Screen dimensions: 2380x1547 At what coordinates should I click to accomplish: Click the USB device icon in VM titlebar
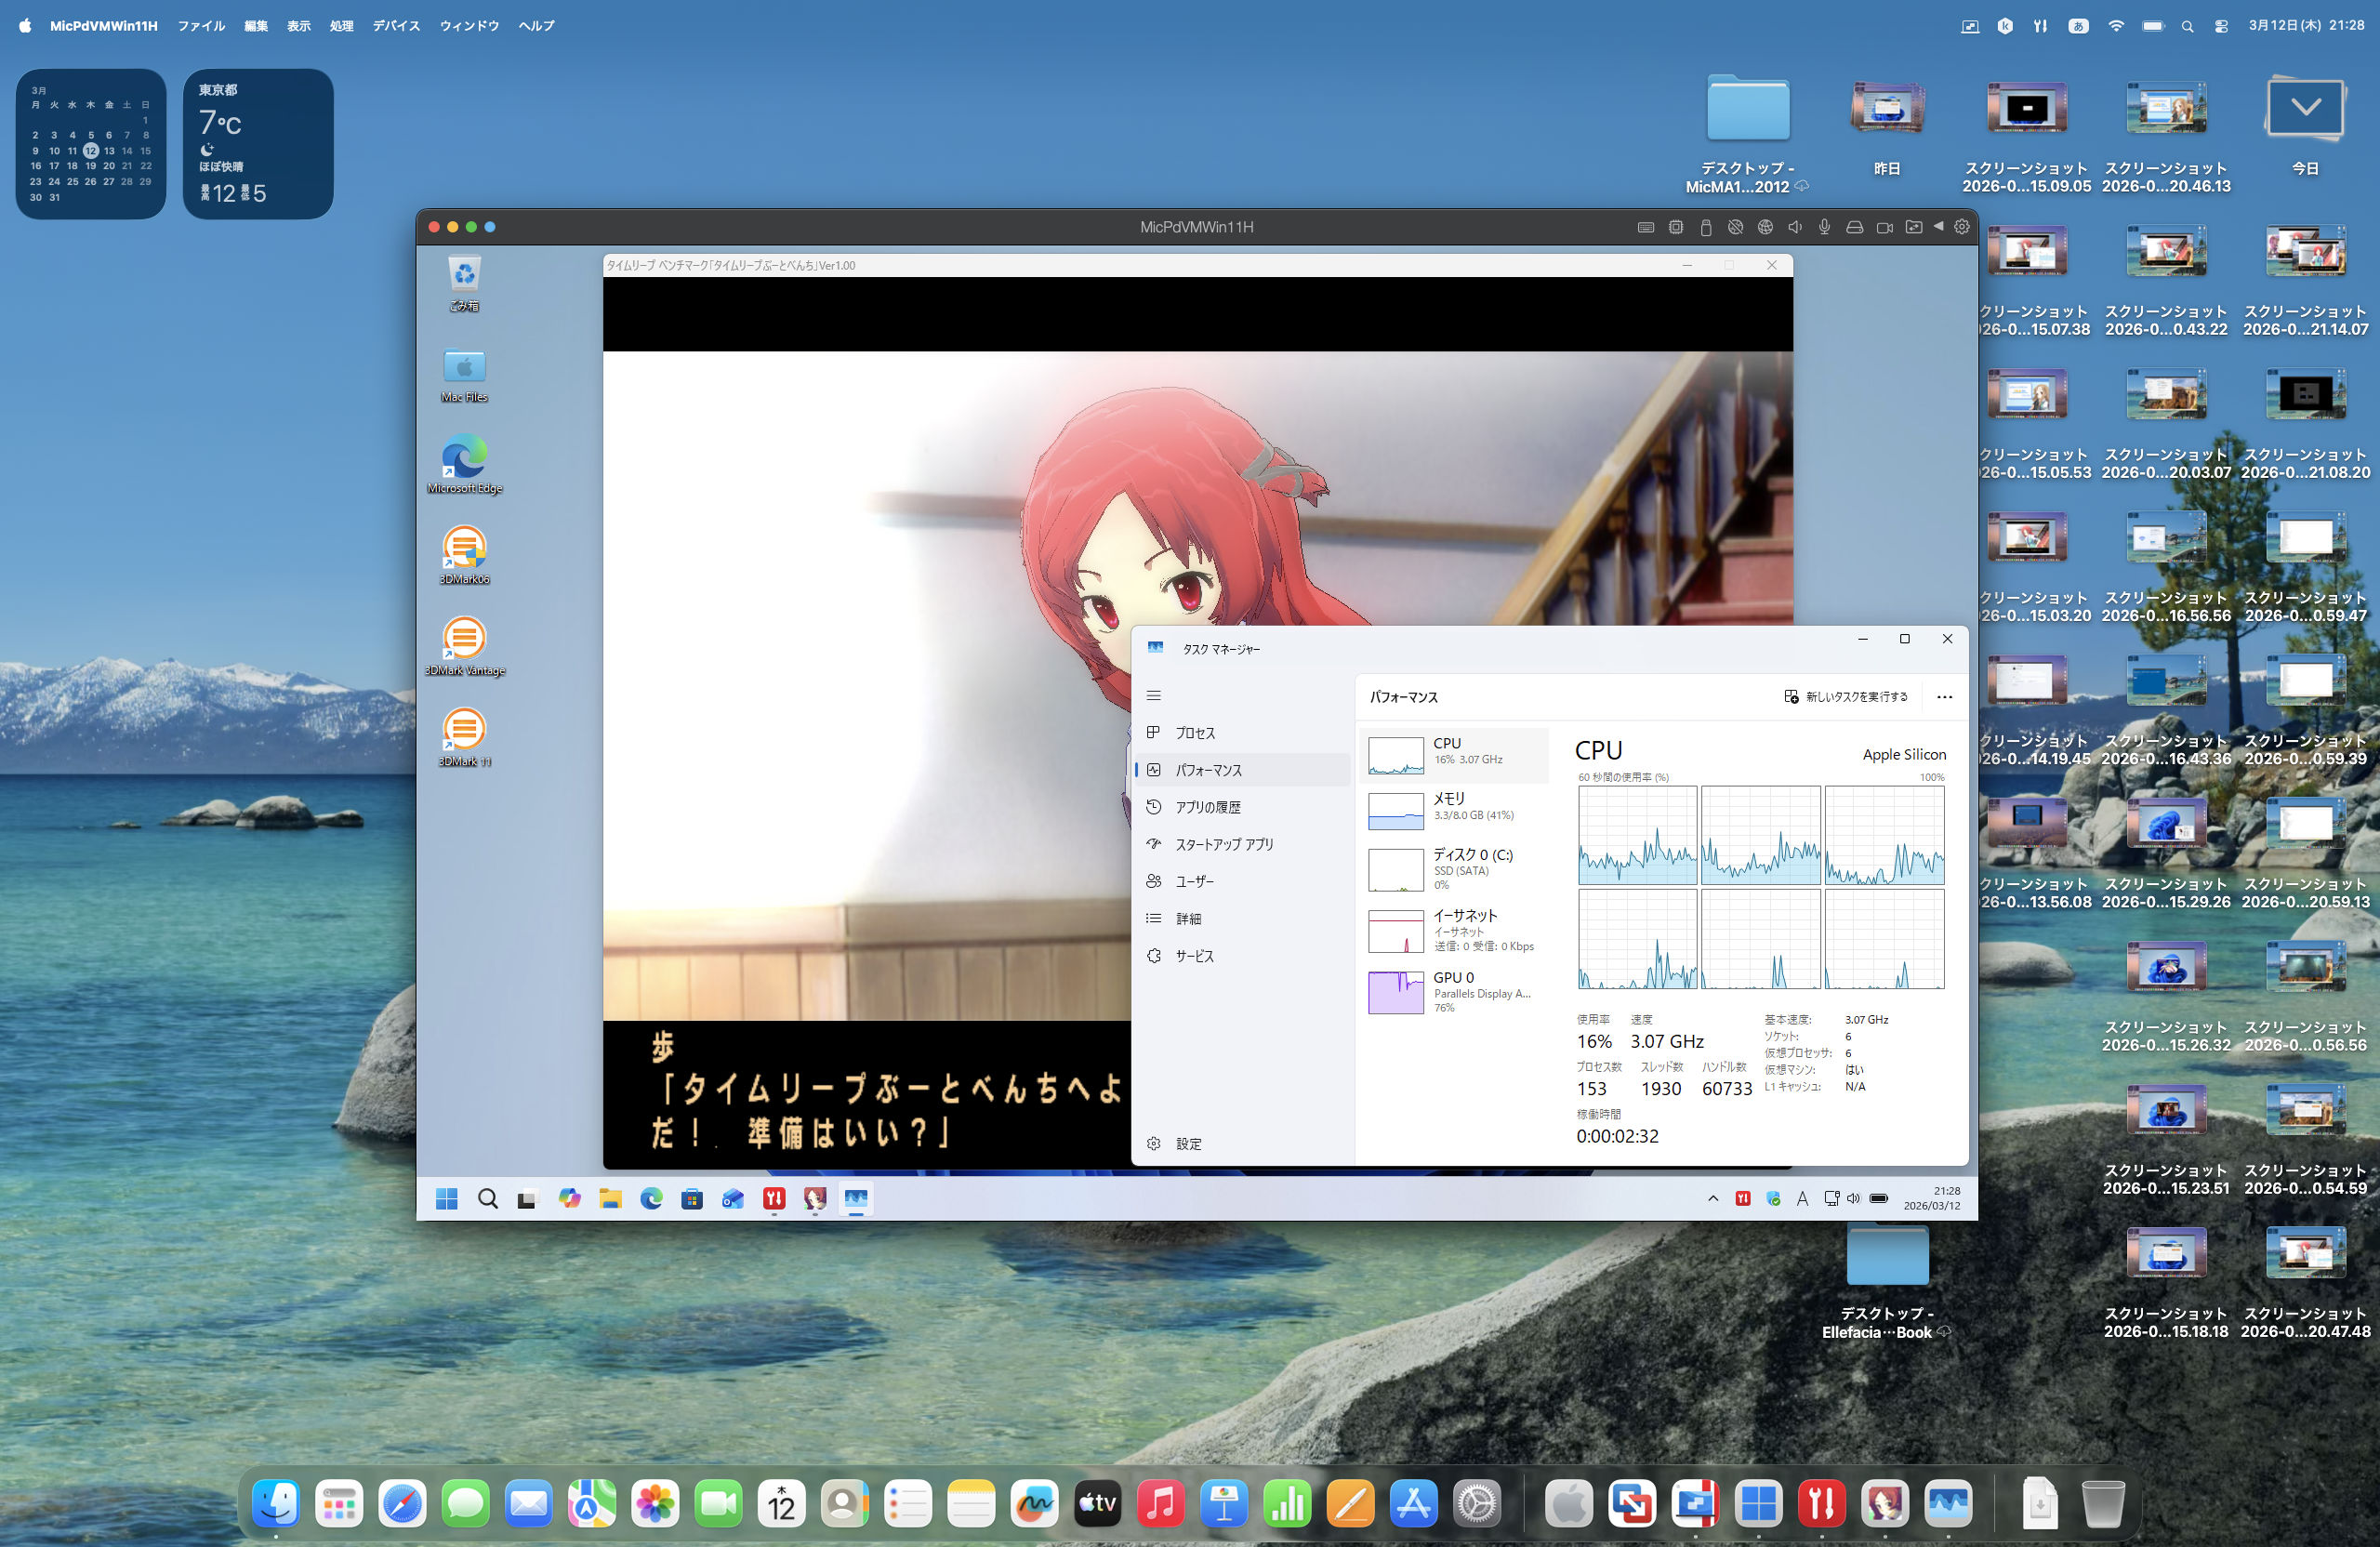[1706, 227]
